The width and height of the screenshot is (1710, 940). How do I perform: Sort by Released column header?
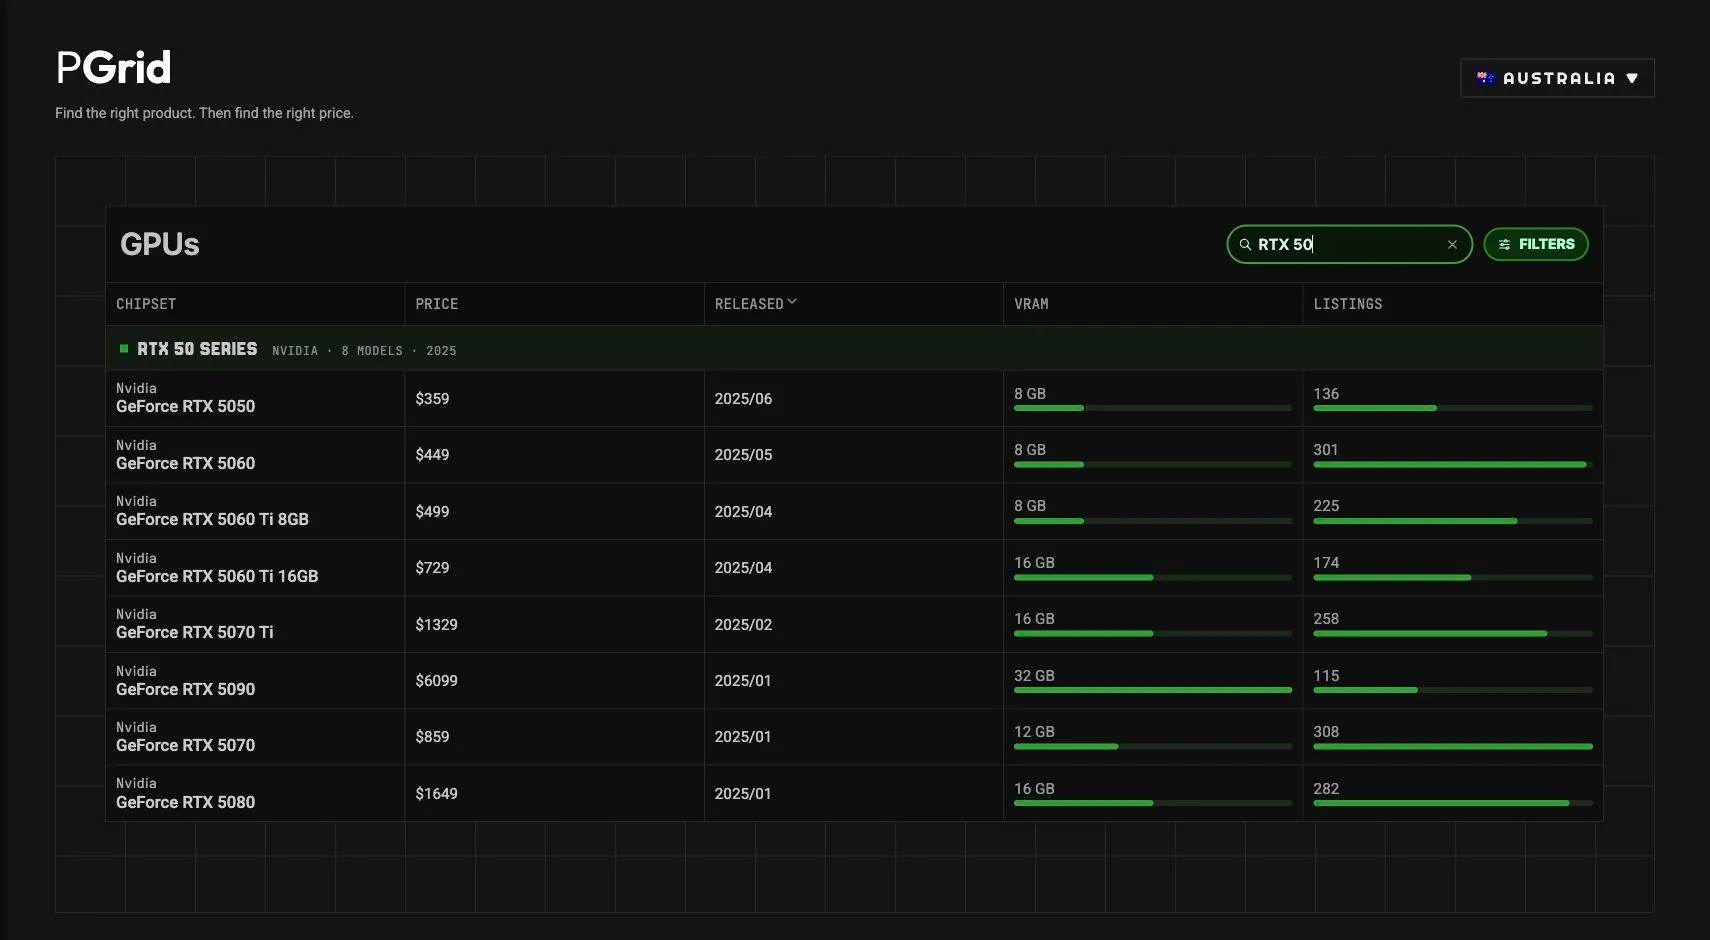click(x=749, y=304)
